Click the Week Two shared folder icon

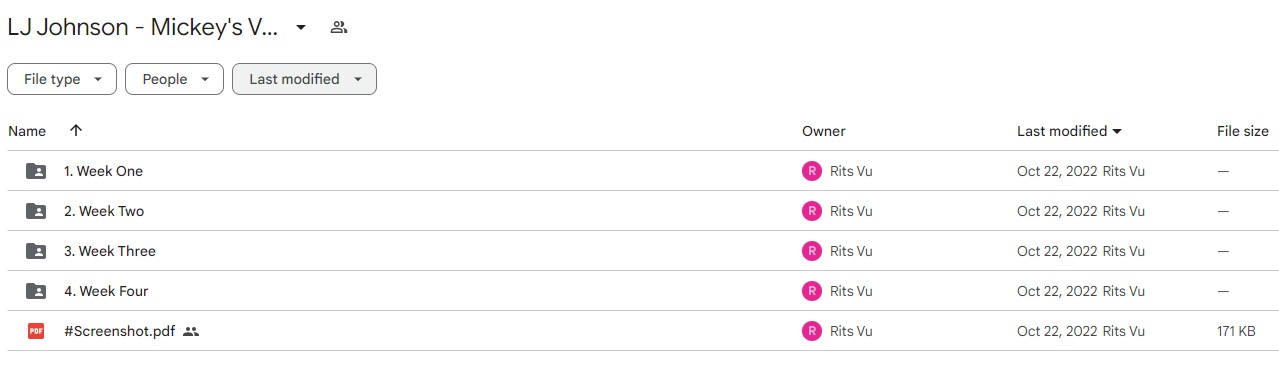coord(36,211)
